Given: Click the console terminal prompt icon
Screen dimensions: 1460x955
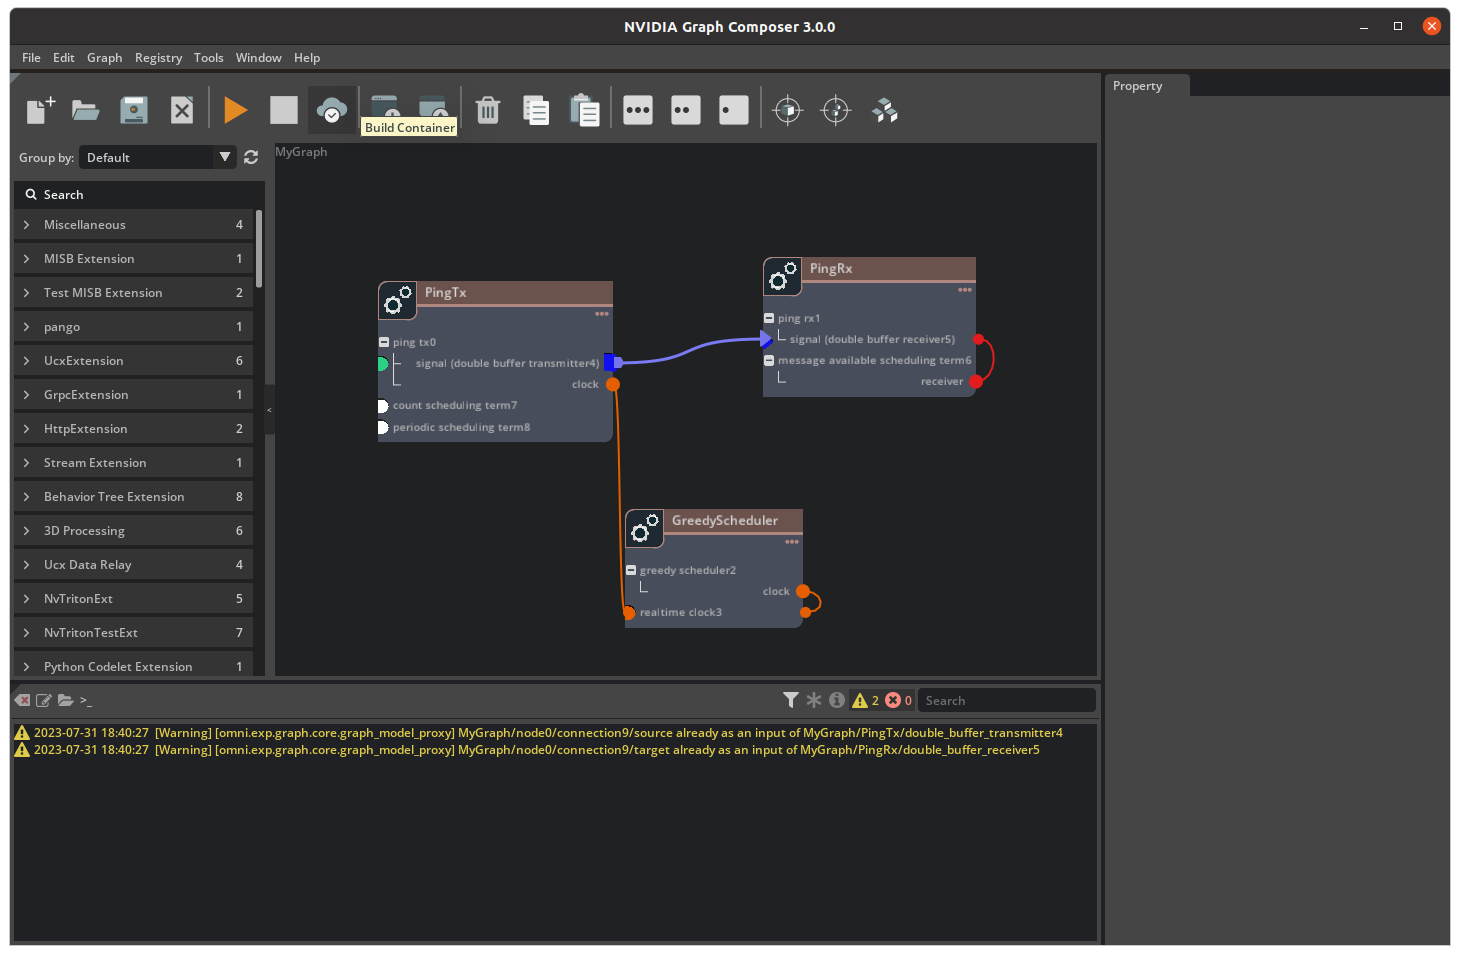Looking at the screenshot, I should [x=86, y=700].
